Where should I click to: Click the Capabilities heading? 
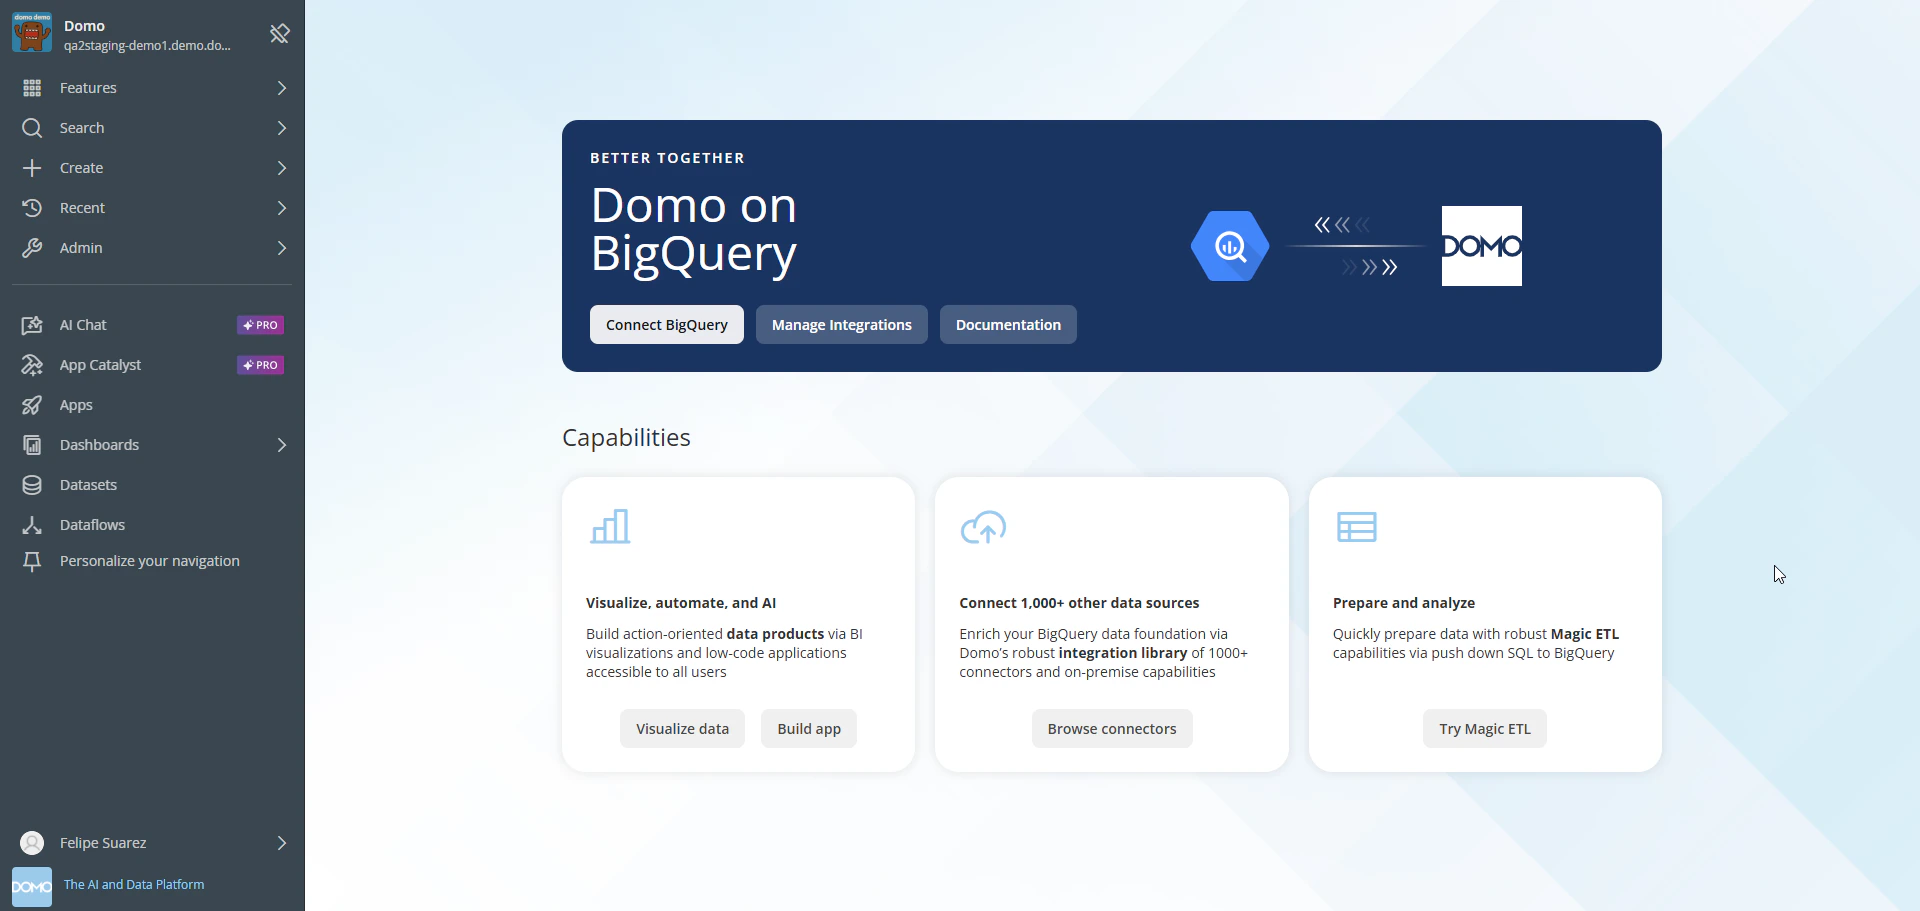coord(626,438)
